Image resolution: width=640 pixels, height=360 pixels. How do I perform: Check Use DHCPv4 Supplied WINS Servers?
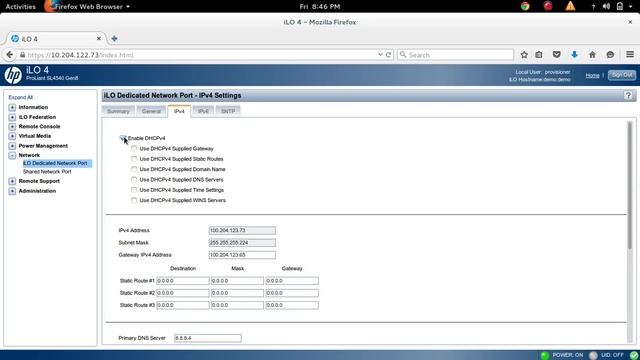[x=134, y=200]
